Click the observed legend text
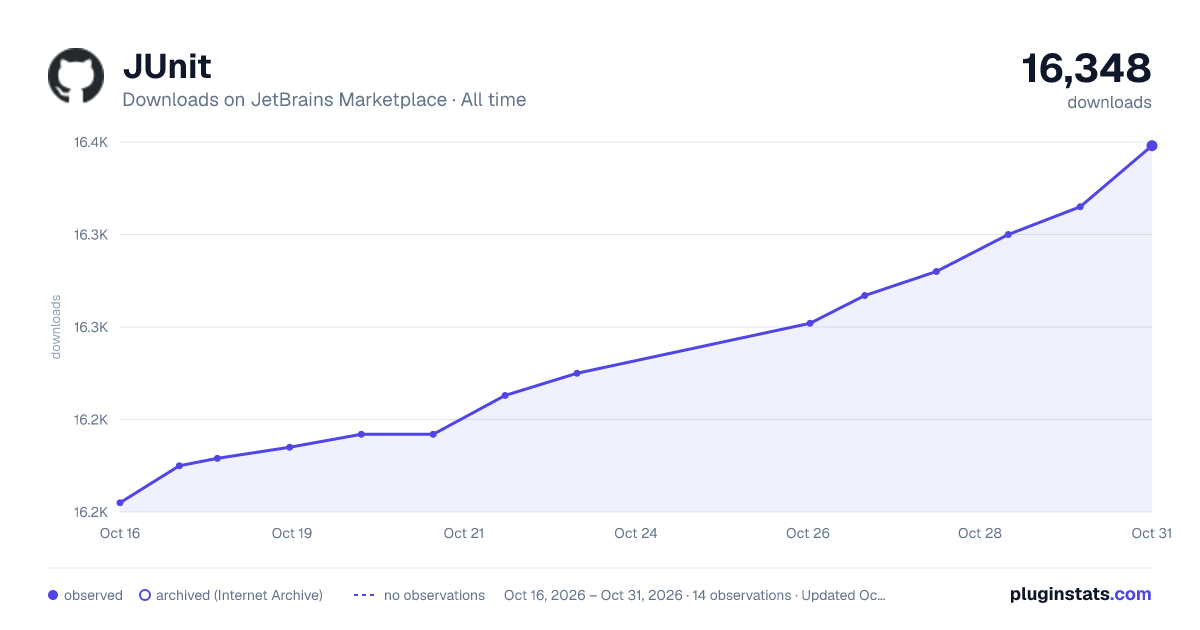1200x630 pixels. pos(93,595)
